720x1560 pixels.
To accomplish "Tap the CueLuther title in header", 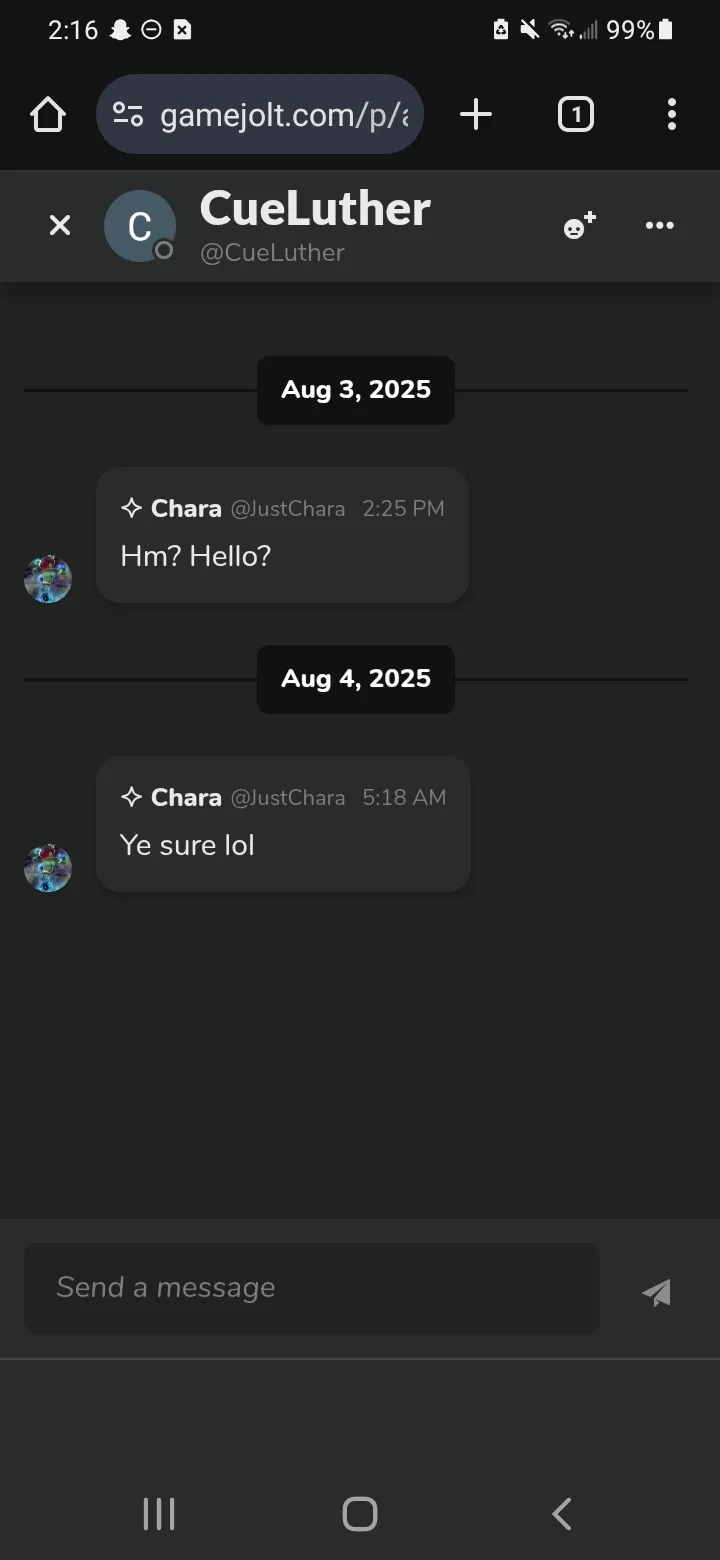I will tap(315, 209).
